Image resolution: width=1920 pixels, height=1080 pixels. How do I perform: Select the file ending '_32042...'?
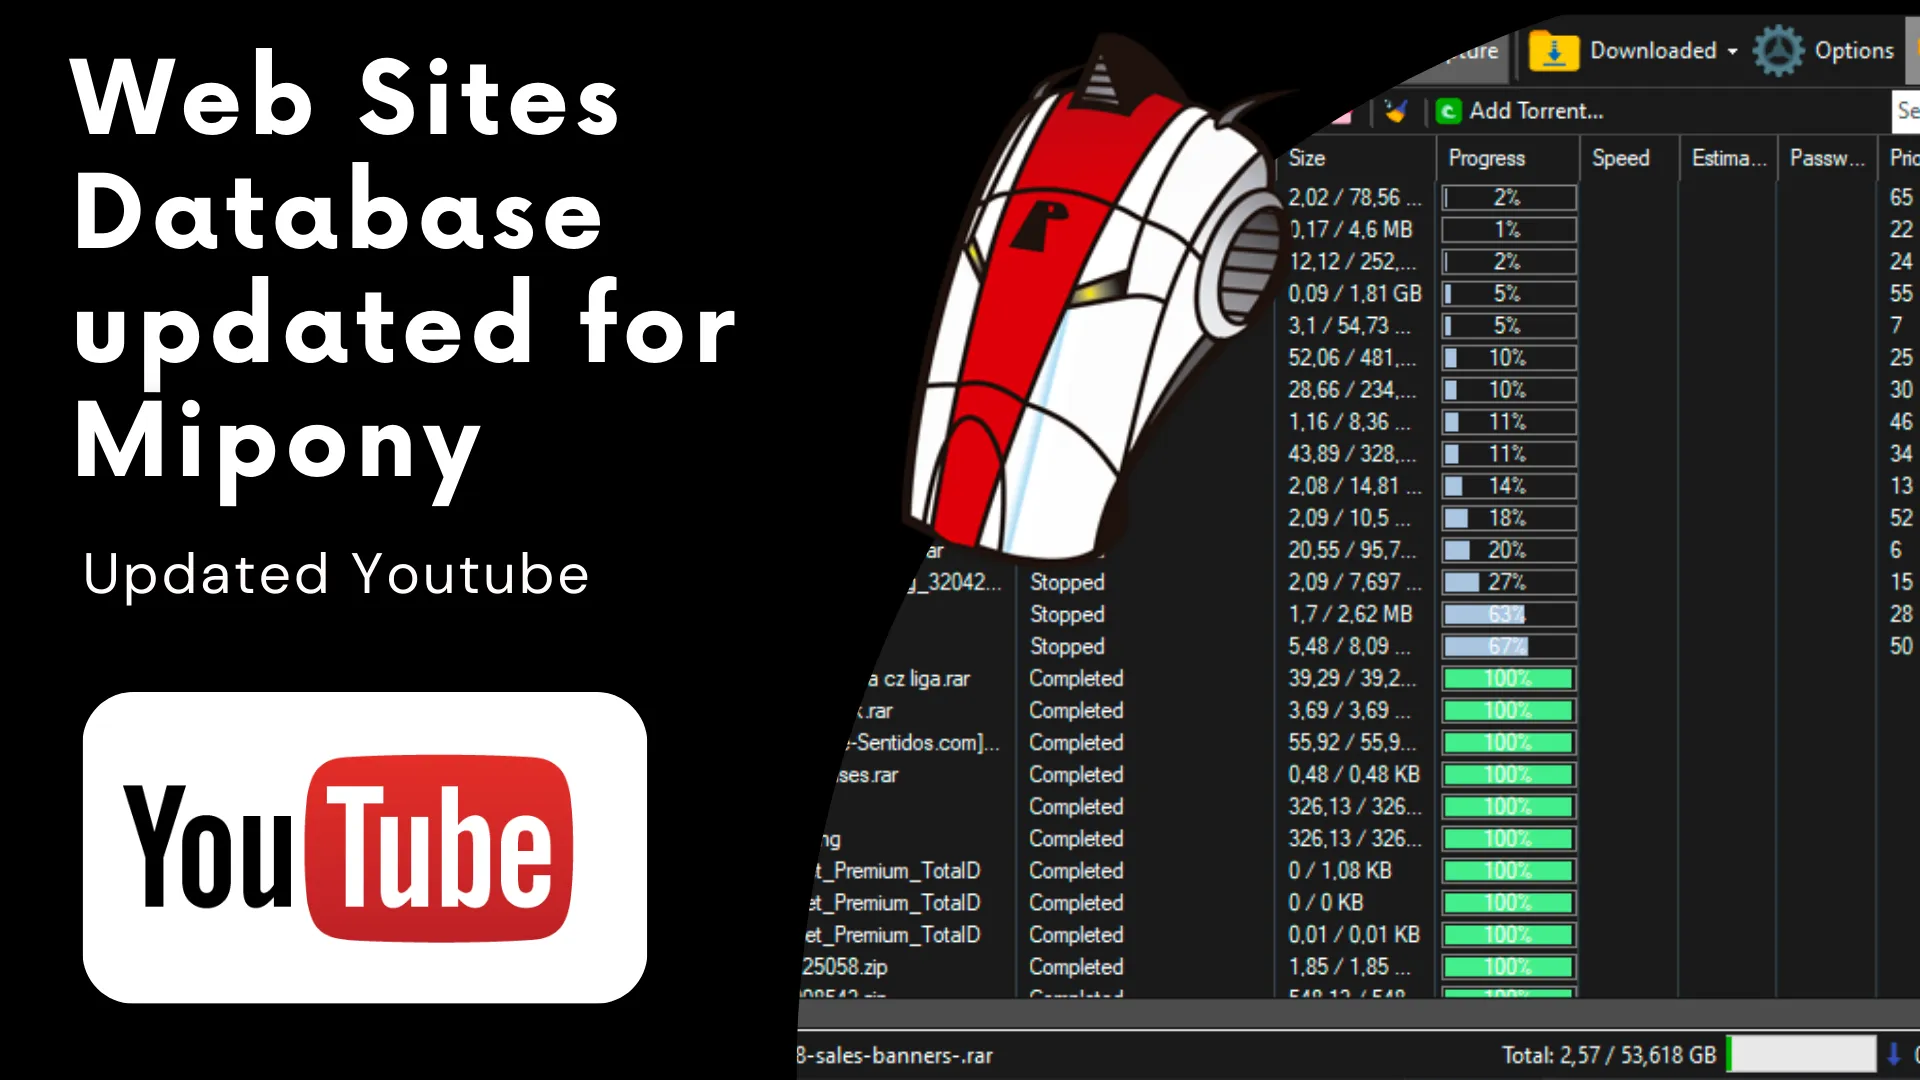(x=955, y=582)
